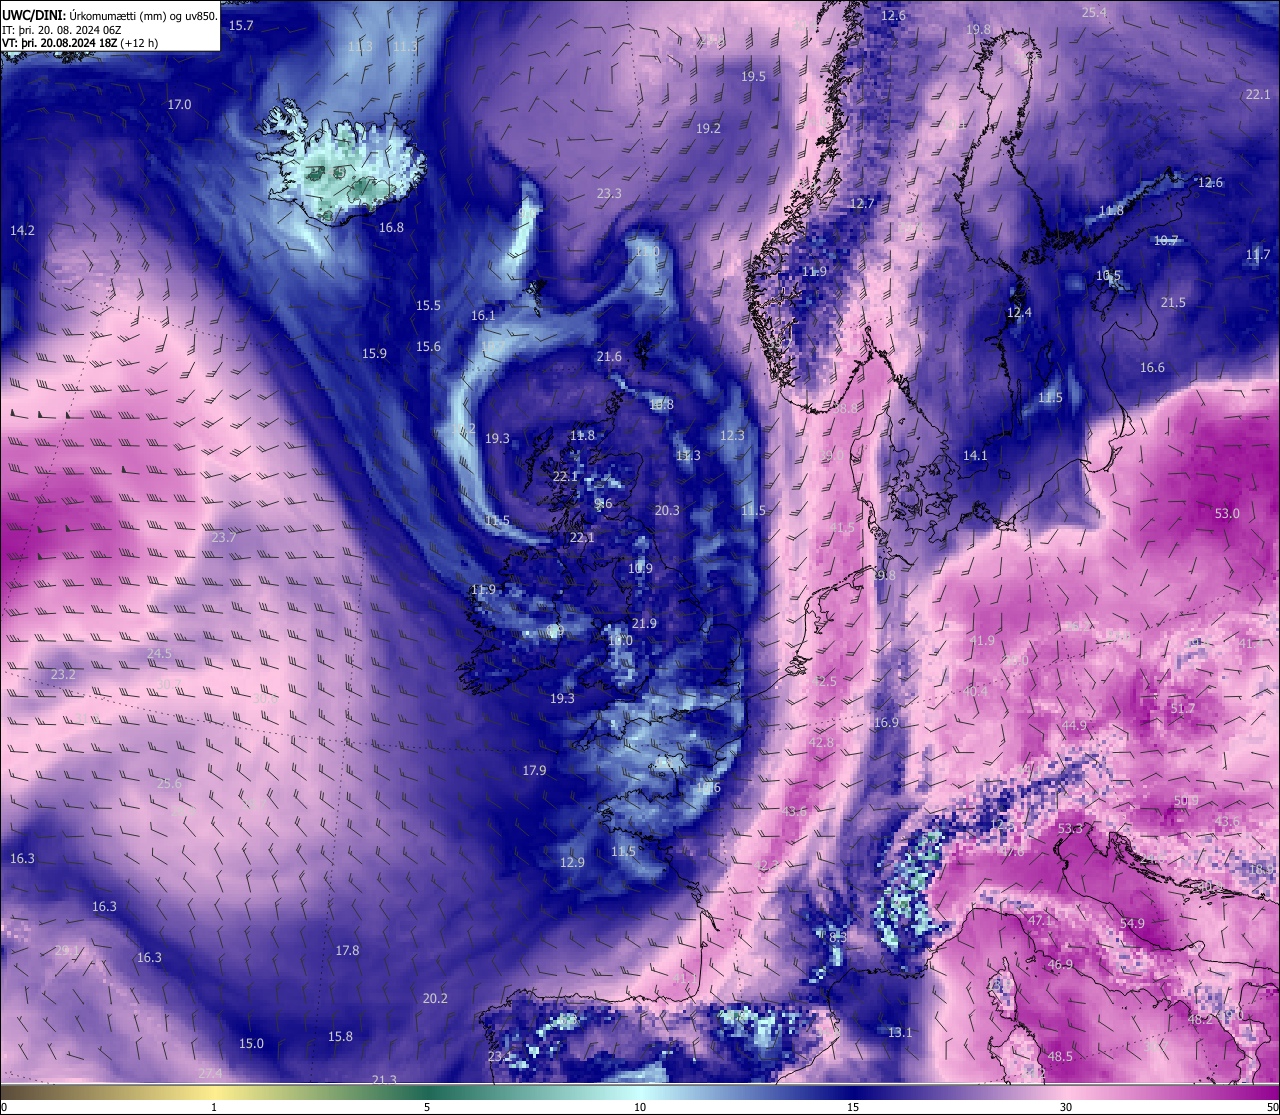The width and height of the screenshot is (1280, 1115).
Task: Click the 30 label on the color scale
Action: click(1066, 1107)
